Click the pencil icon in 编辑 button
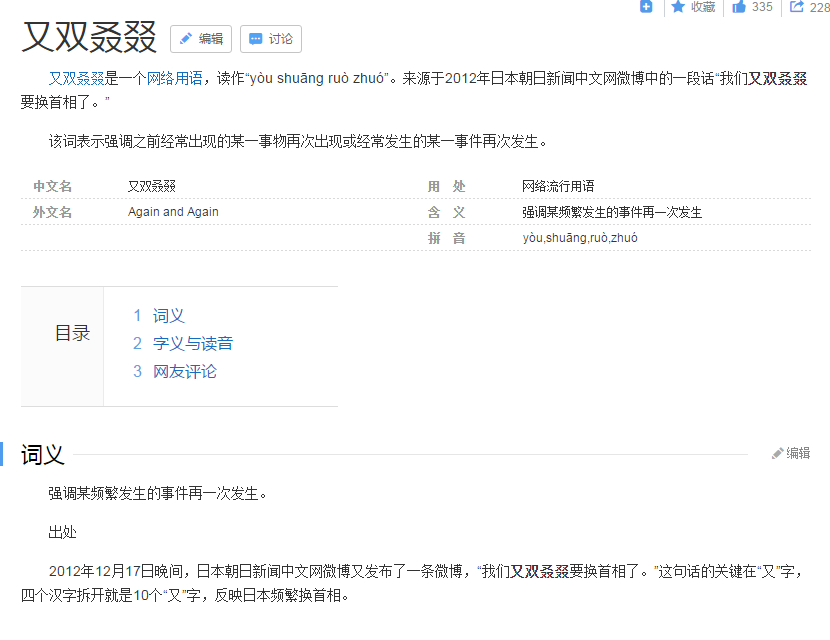The image size is (830, 640). coord(186,39)
